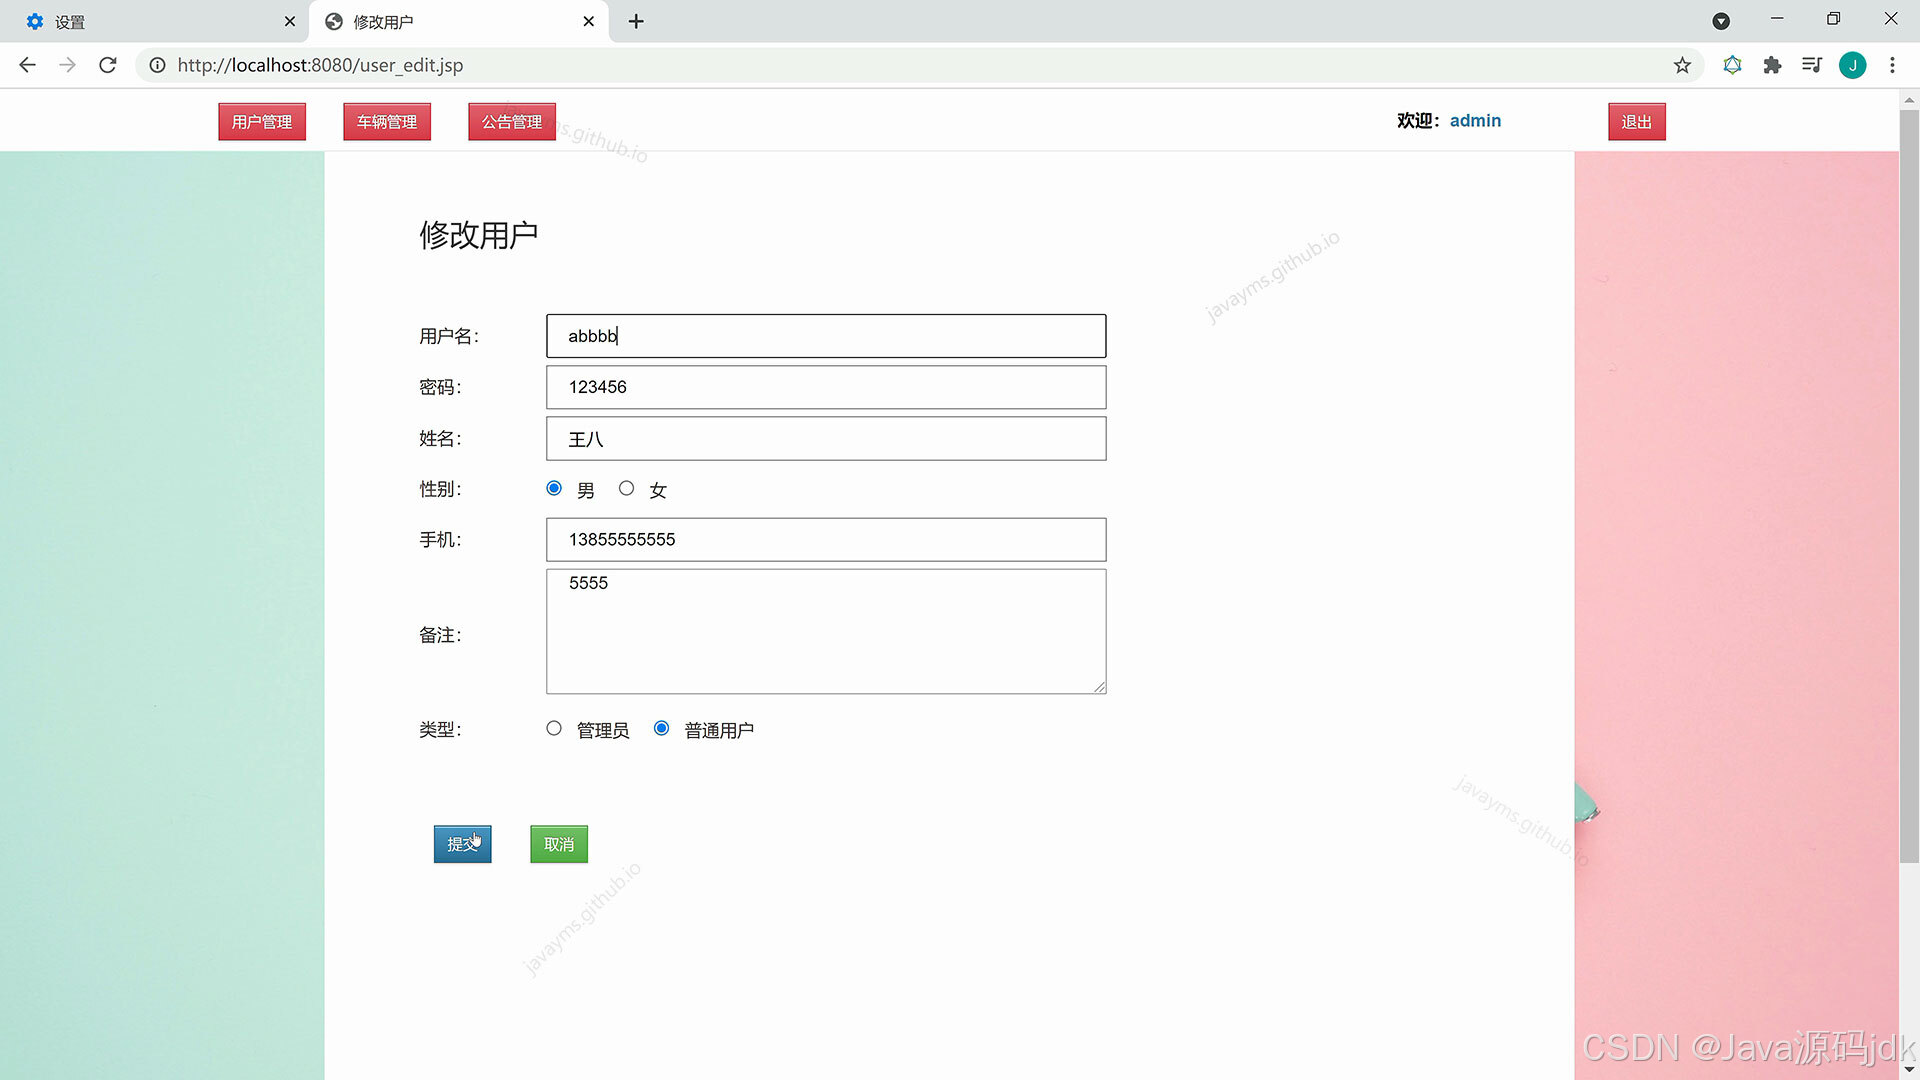Click the 取消 cancel button

click(x=559, y=844)
